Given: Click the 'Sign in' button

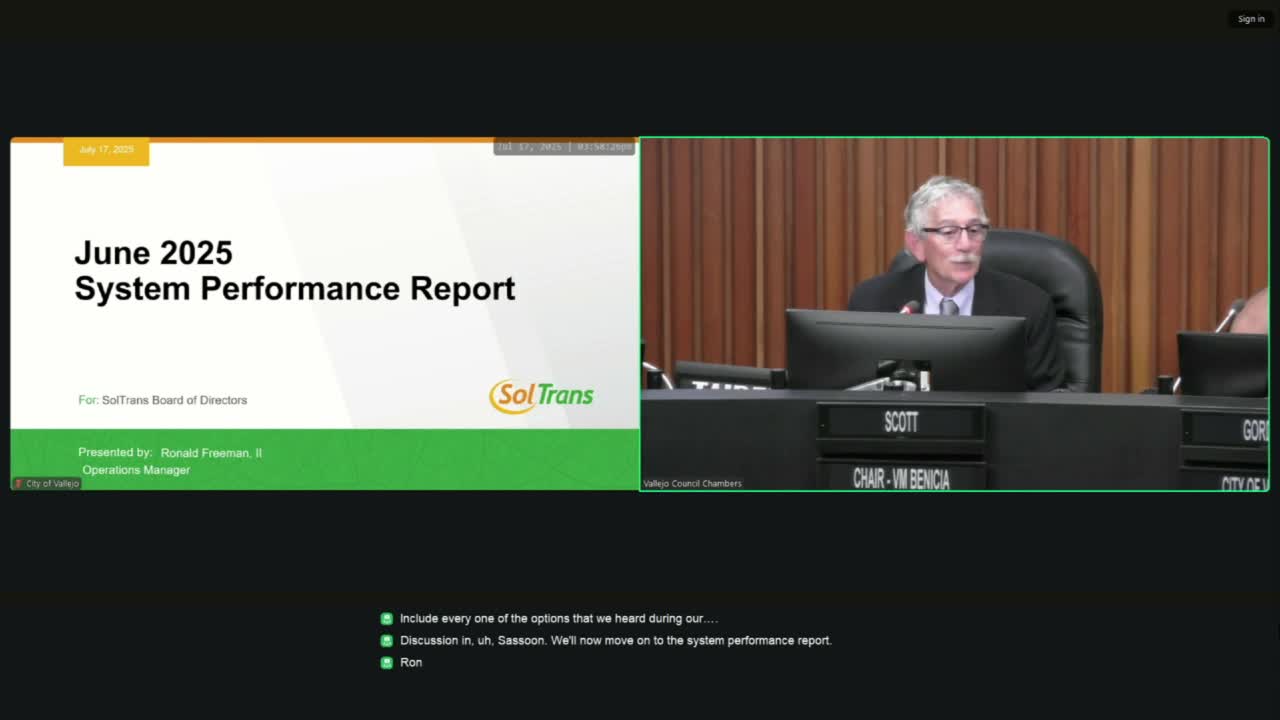Looking at the screenshot, I should click(1251, 18).
